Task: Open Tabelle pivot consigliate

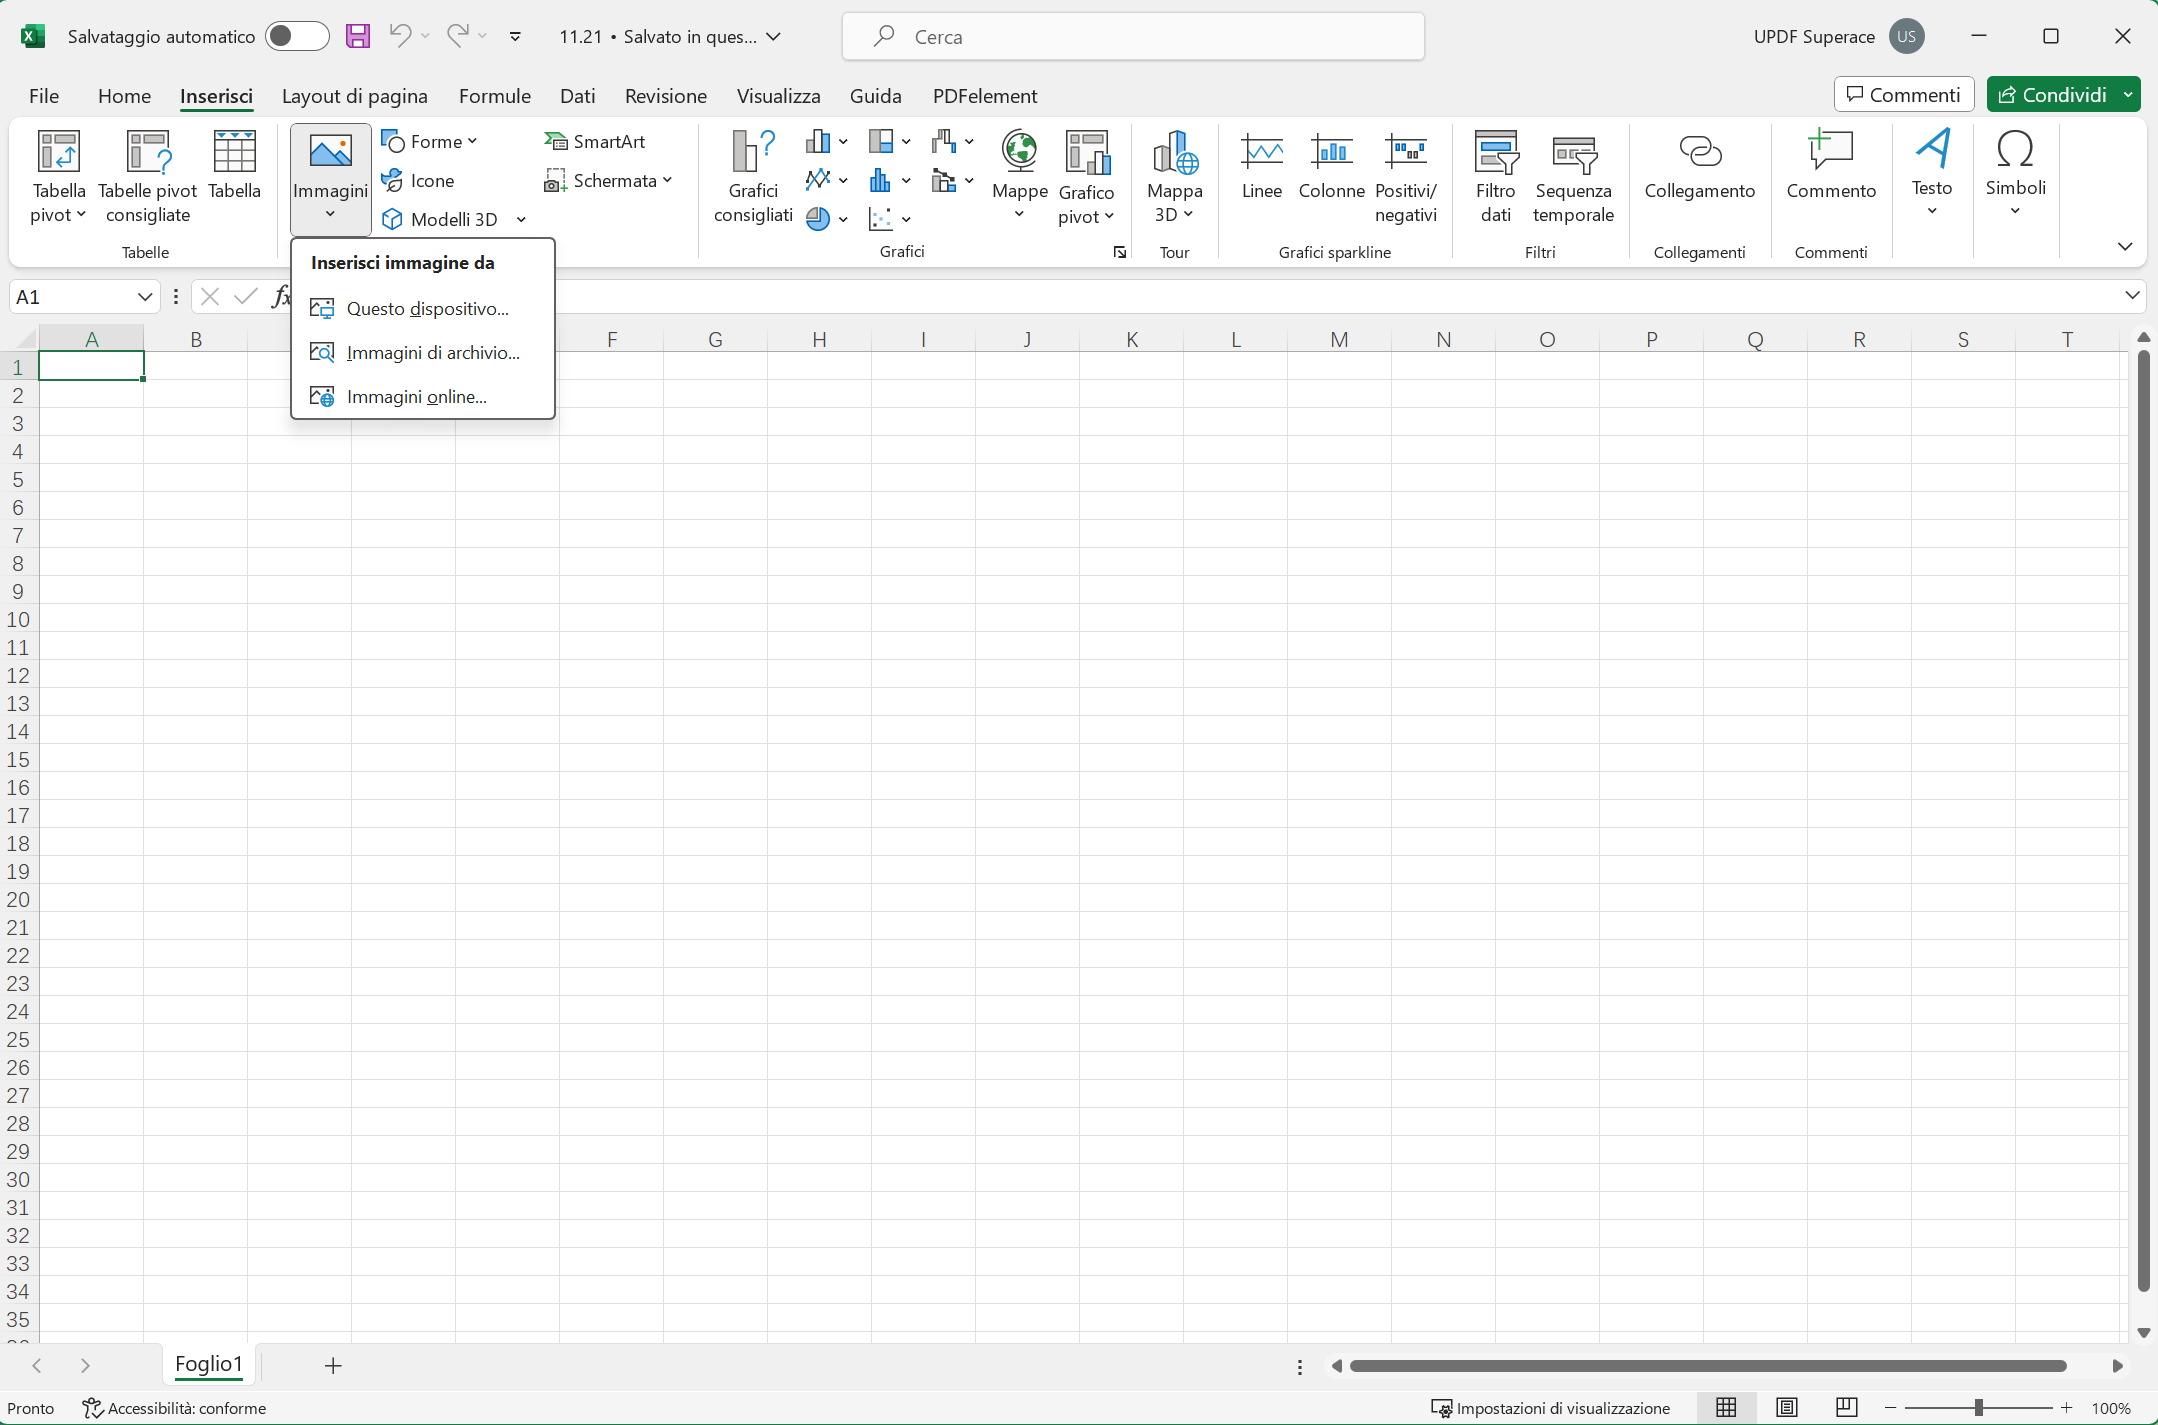Action: tap(148, 176)
